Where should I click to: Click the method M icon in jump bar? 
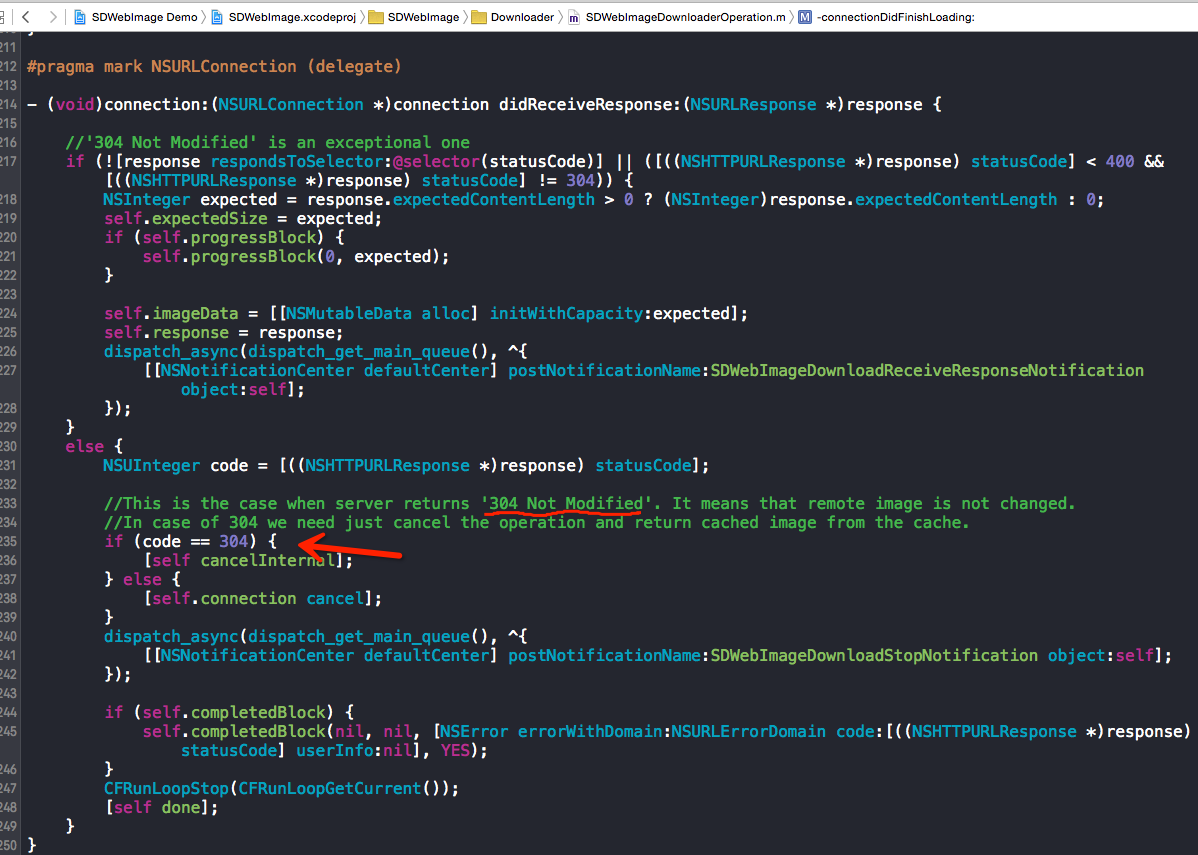[805, 17]
